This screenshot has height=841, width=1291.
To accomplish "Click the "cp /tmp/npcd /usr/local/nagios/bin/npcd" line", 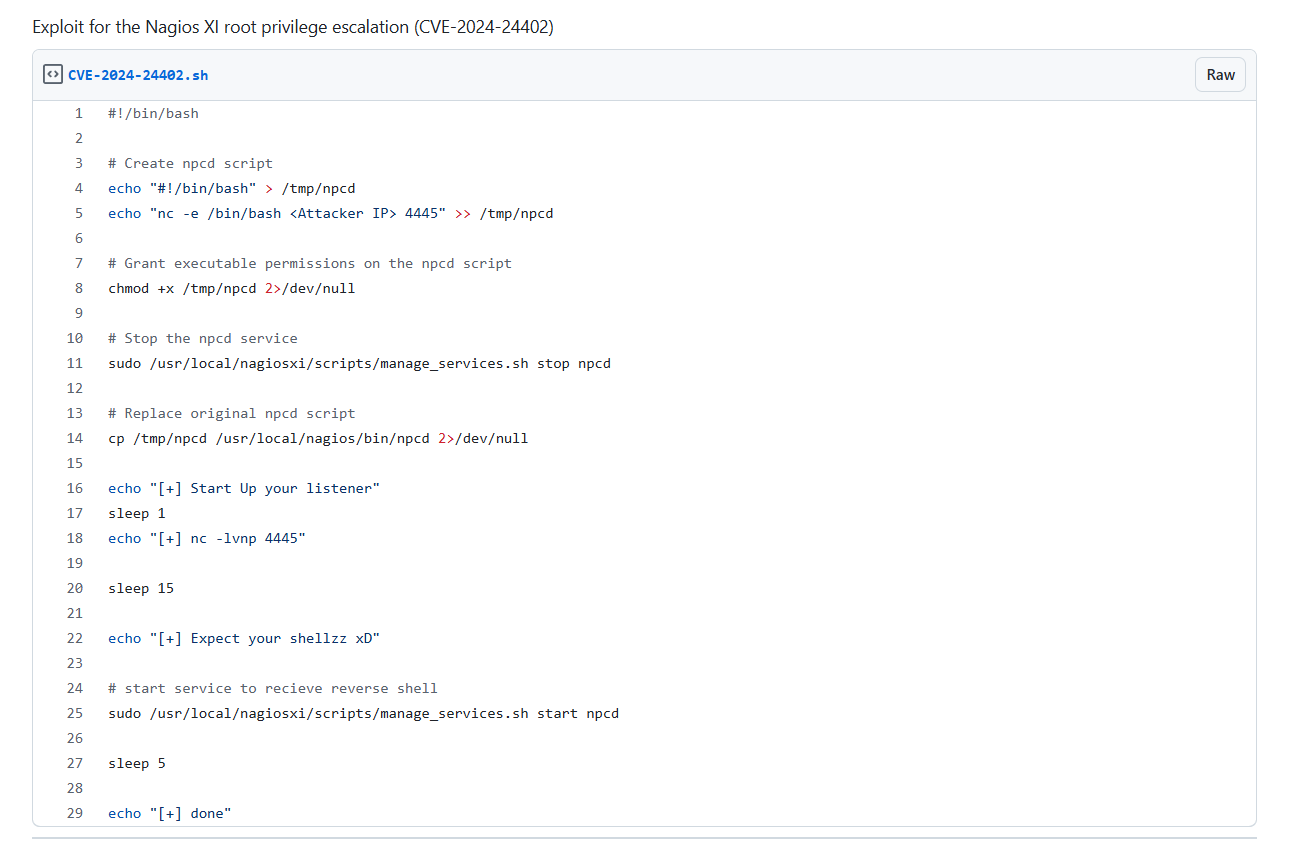I will click(x=318, y=438).
